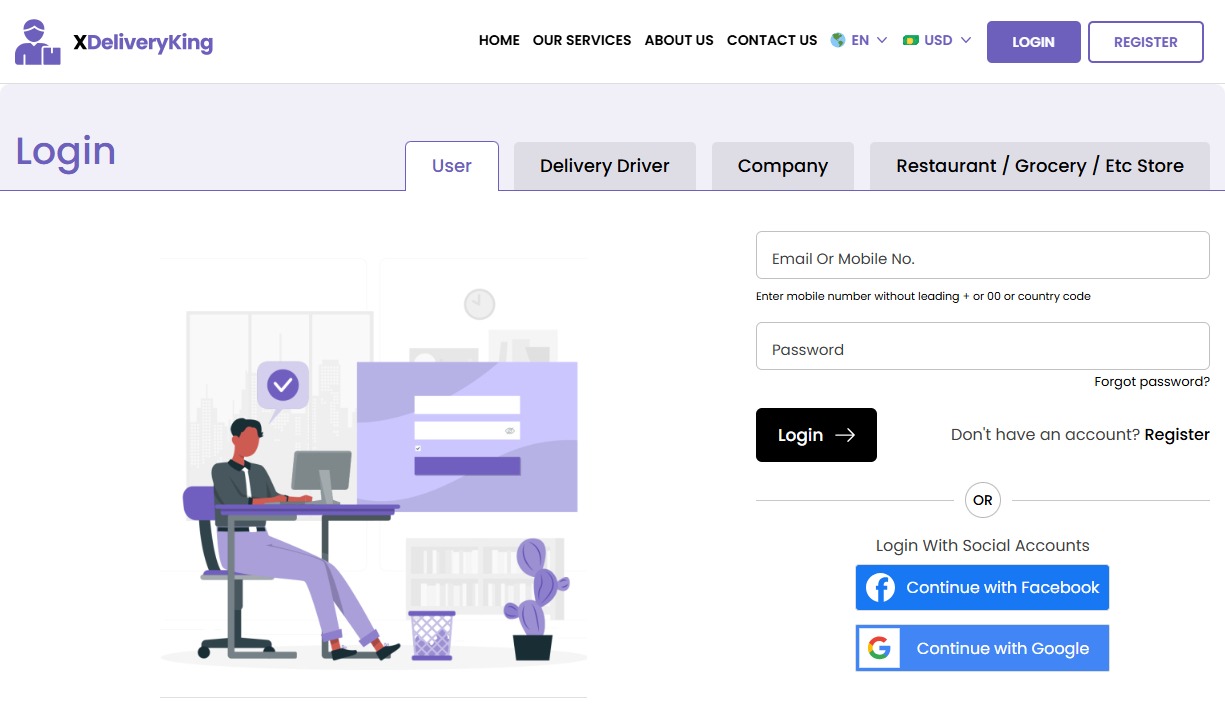Focus the Email Or Mobile No. field
Image resolution: width=1225 pixels, height=722 pixels.
(x=983, y=255)
